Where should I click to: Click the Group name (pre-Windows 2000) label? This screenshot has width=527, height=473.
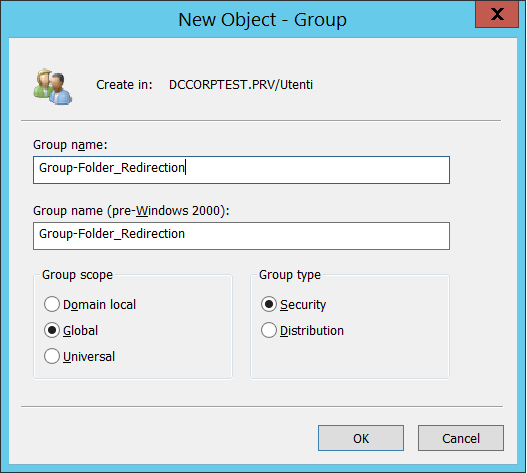tap(131, 211)
